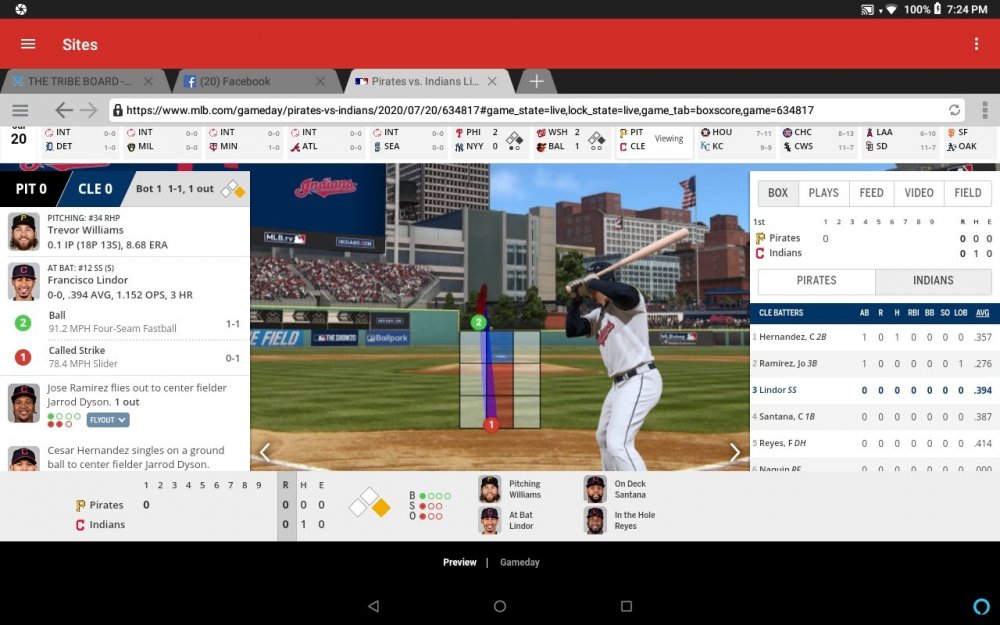Open the browser navigation menu icon
1000x625 pixels.
(20, 110)
